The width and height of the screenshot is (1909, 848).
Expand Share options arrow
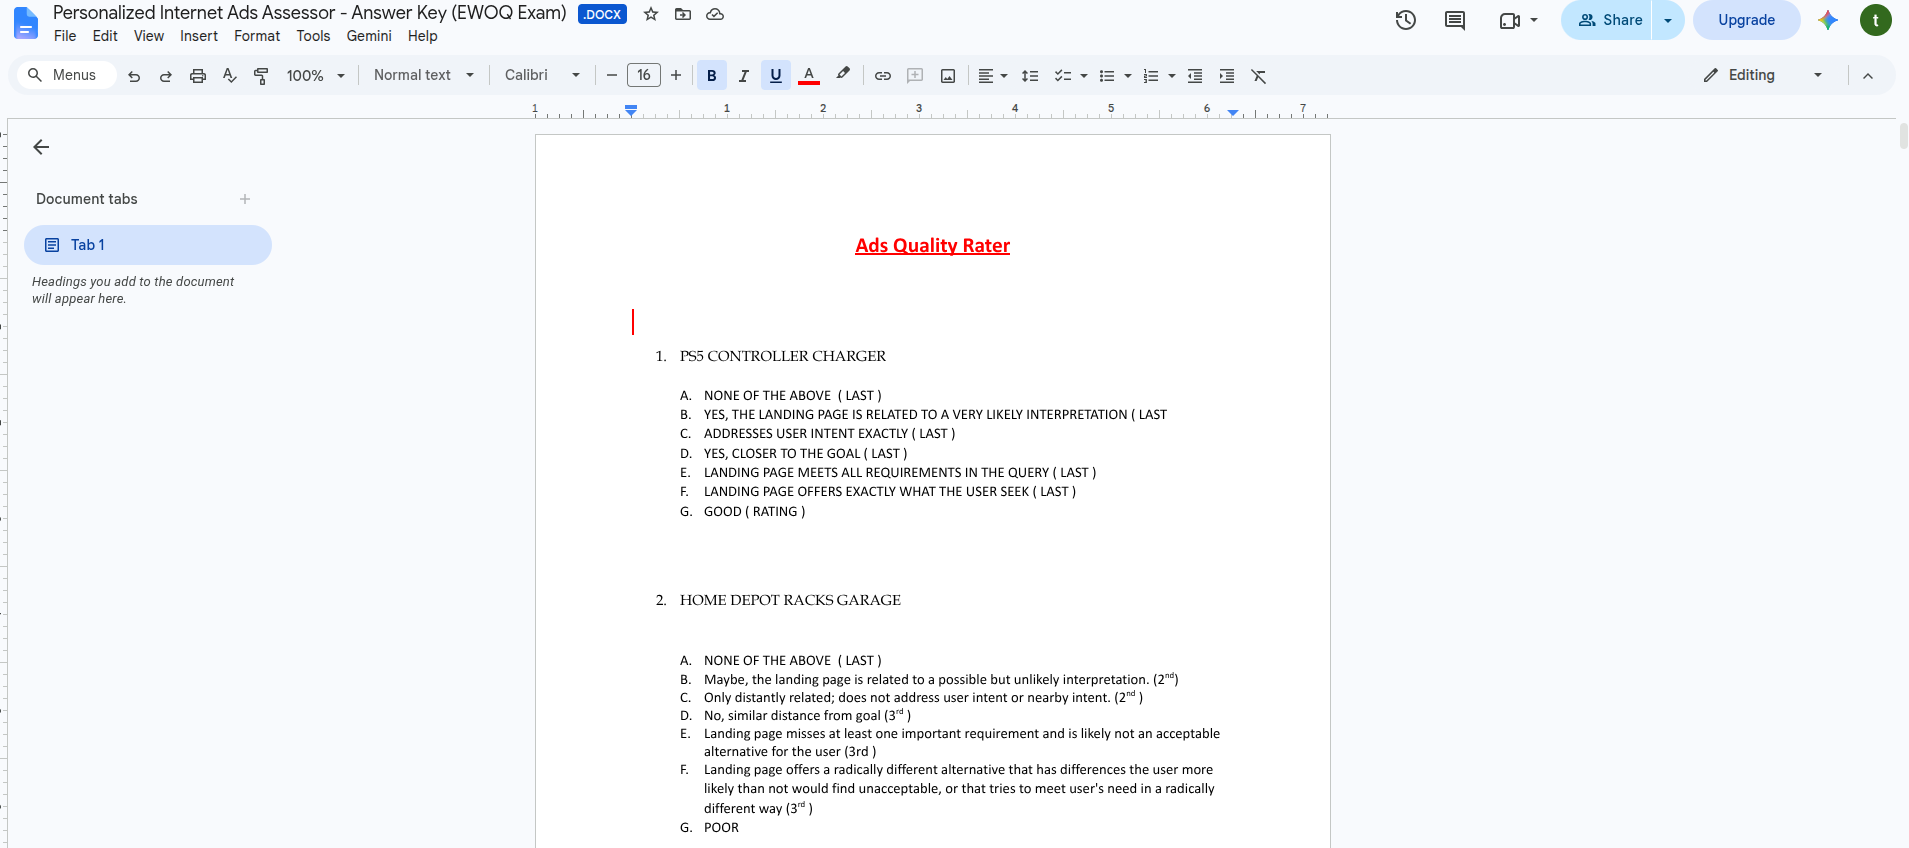coord(1668,20)
